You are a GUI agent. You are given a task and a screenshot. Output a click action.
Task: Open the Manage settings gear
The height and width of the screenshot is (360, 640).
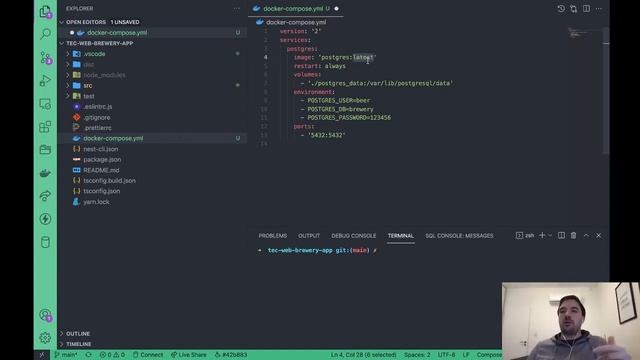tap(45, 338)
